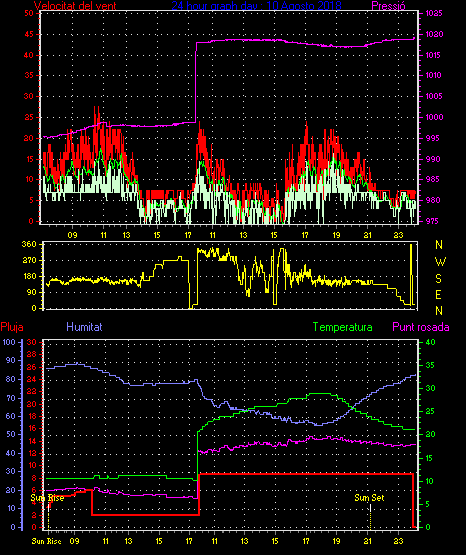Click blue humidity axis value 80

tap(11, 379)
